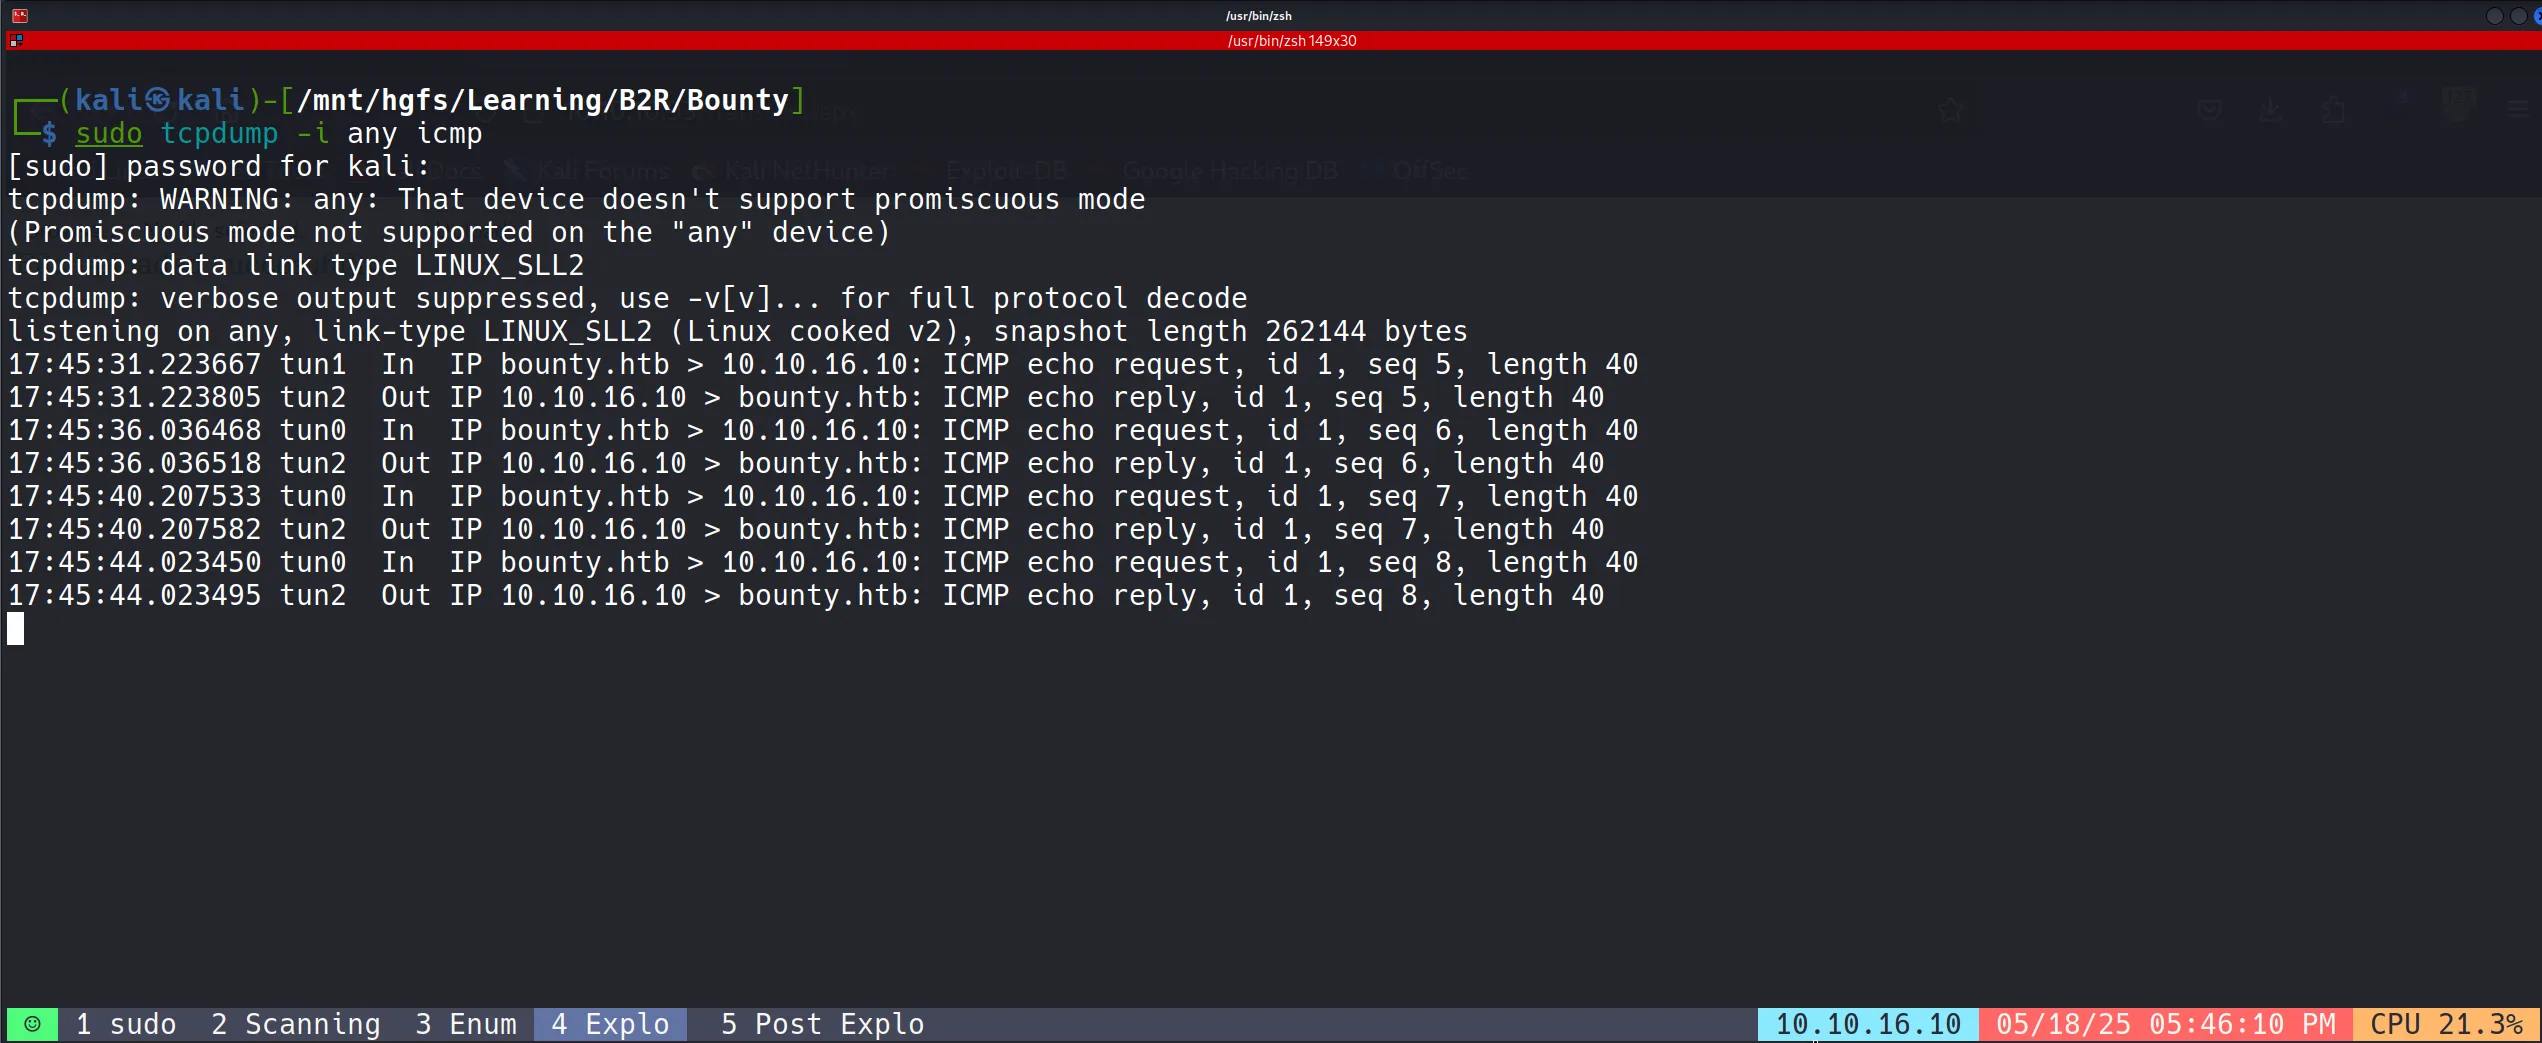
Task: Click the Kali logo symbol in the prompt
Action: [x=158, y=100]
